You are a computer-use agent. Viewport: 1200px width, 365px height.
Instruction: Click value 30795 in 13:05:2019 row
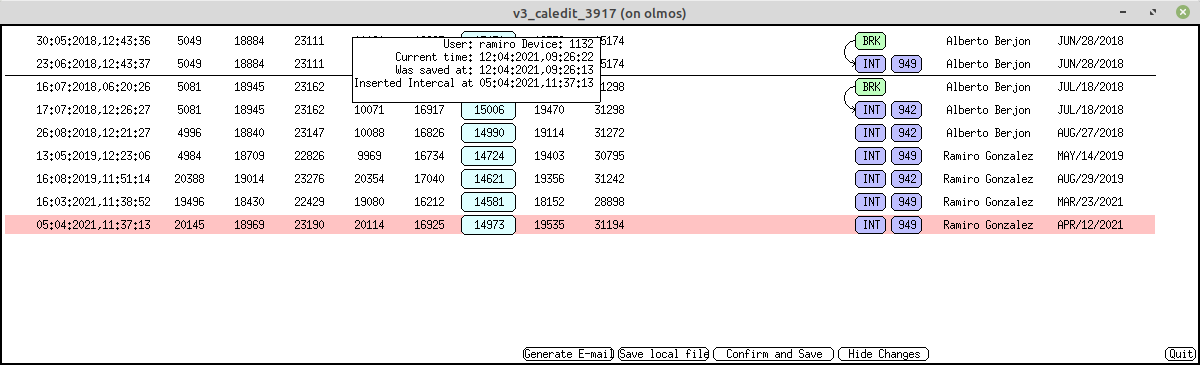pyautogui.click(x=609, y=156)
